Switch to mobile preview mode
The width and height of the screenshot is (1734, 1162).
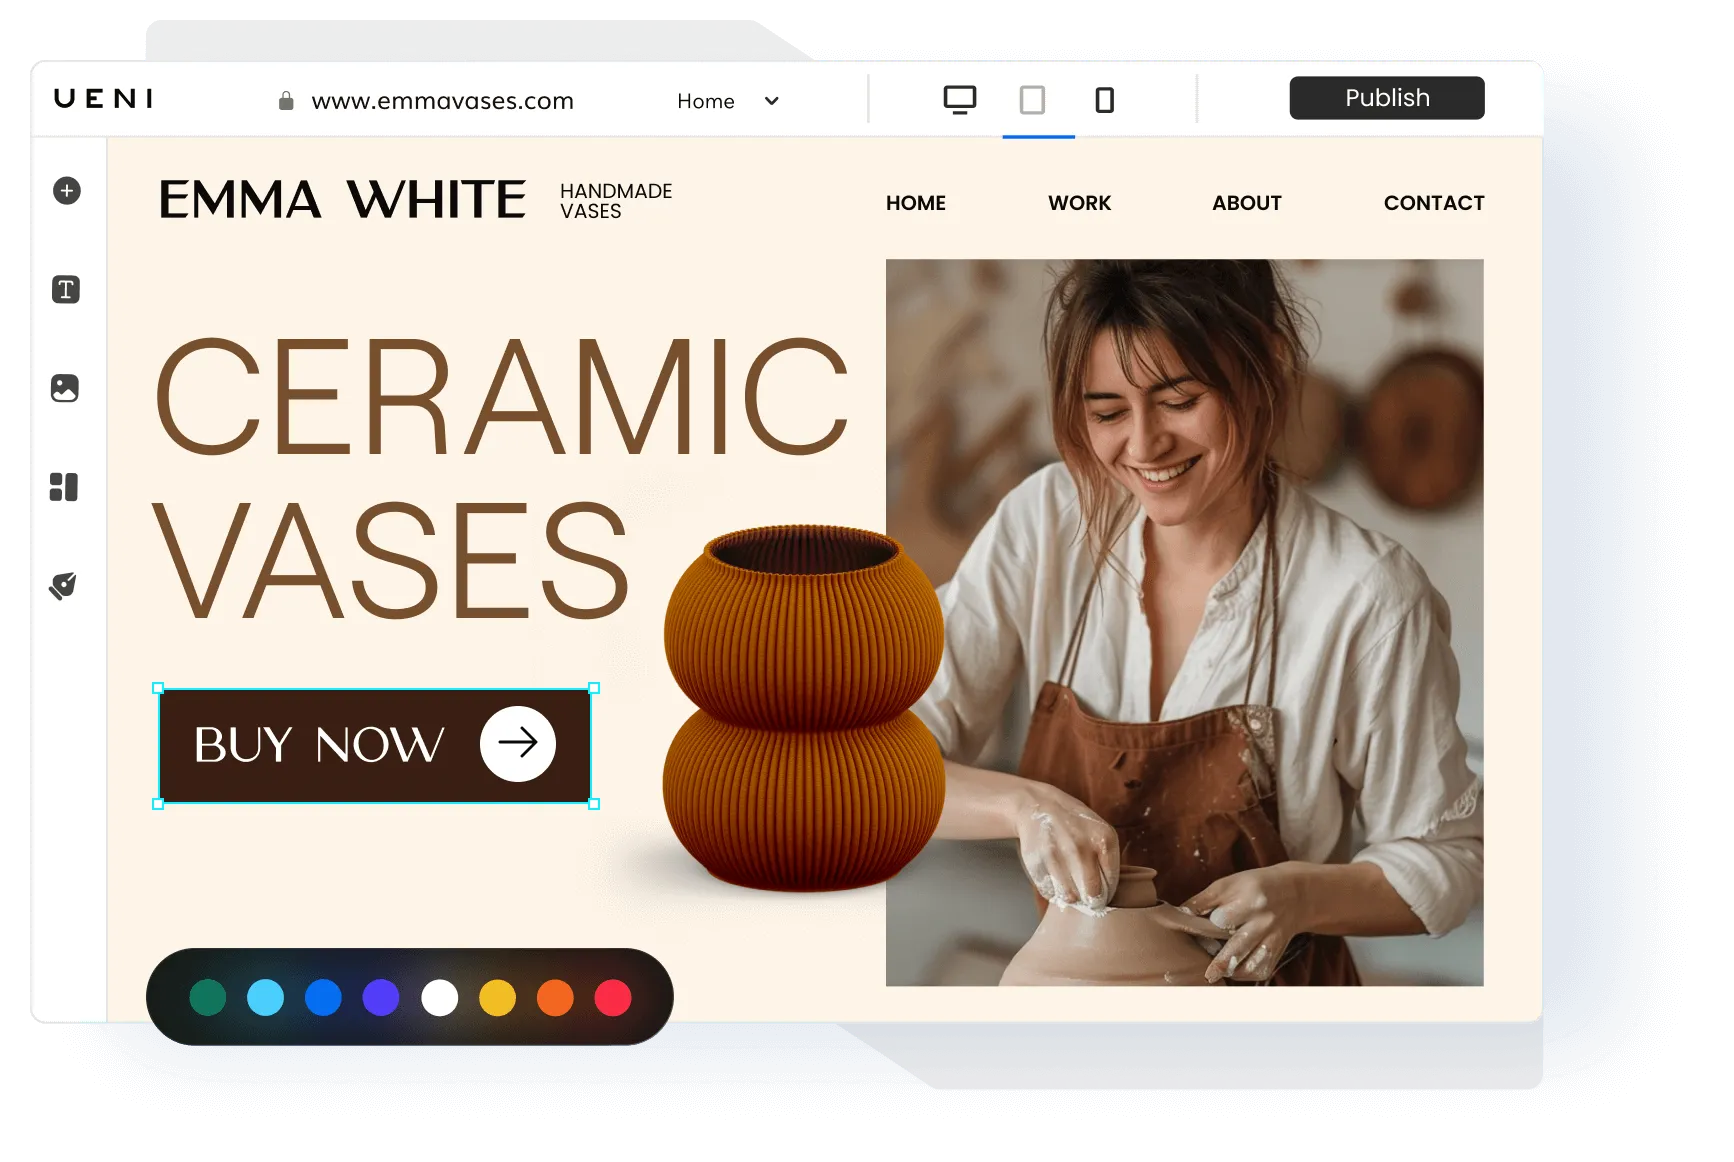pyautogui.click(x=1103, y=100)
